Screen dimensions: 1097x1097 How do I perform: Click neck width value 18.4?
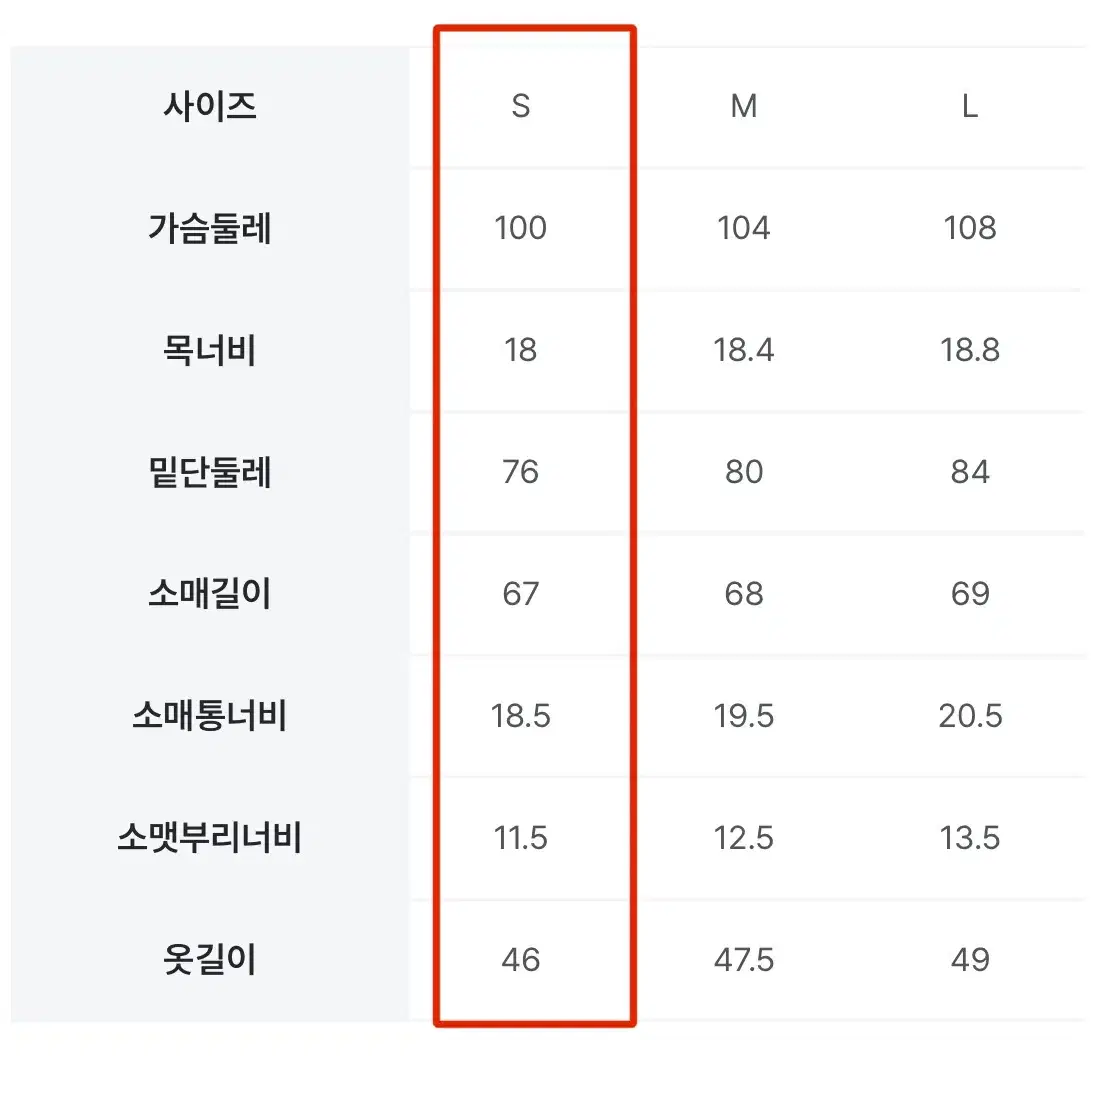point(744,350)
